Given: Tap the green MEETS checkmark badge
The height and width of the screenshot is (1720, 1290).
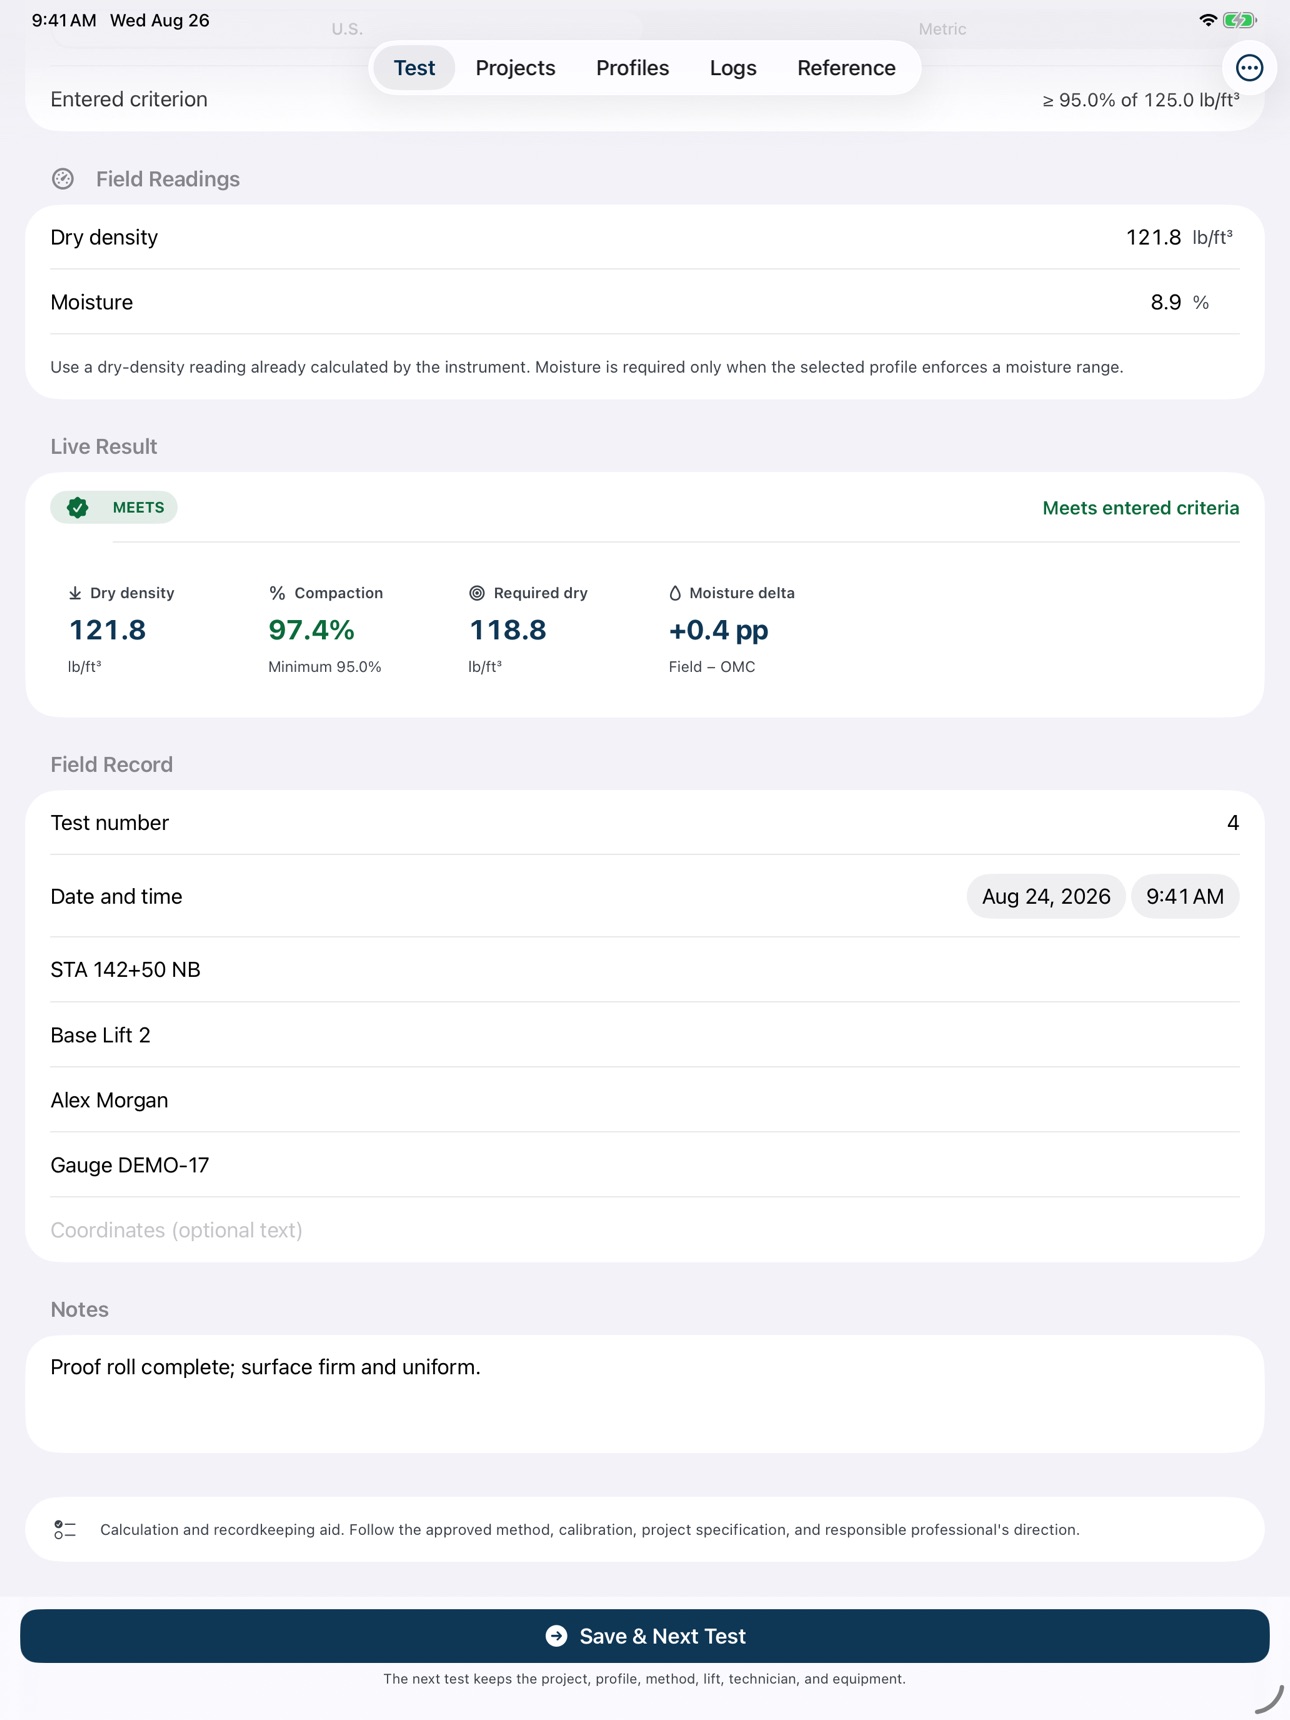Looking at the screenshot, I should tap(114, 508).
